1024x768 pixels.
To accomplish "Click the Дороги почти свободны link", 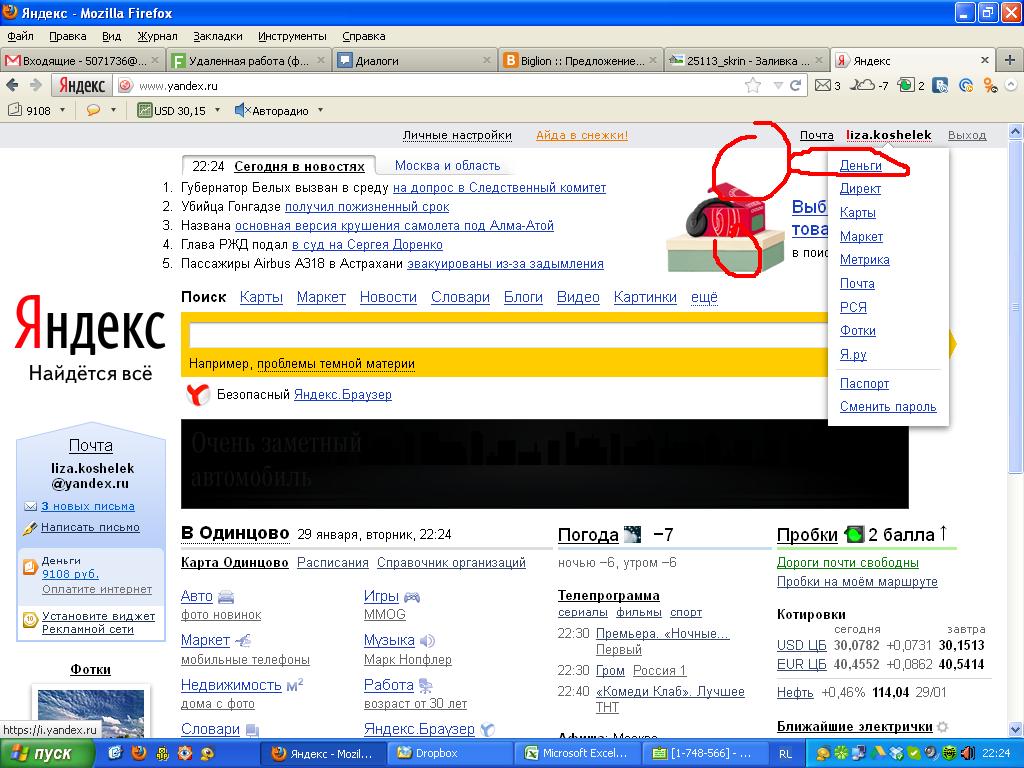I will coord(848,563).
